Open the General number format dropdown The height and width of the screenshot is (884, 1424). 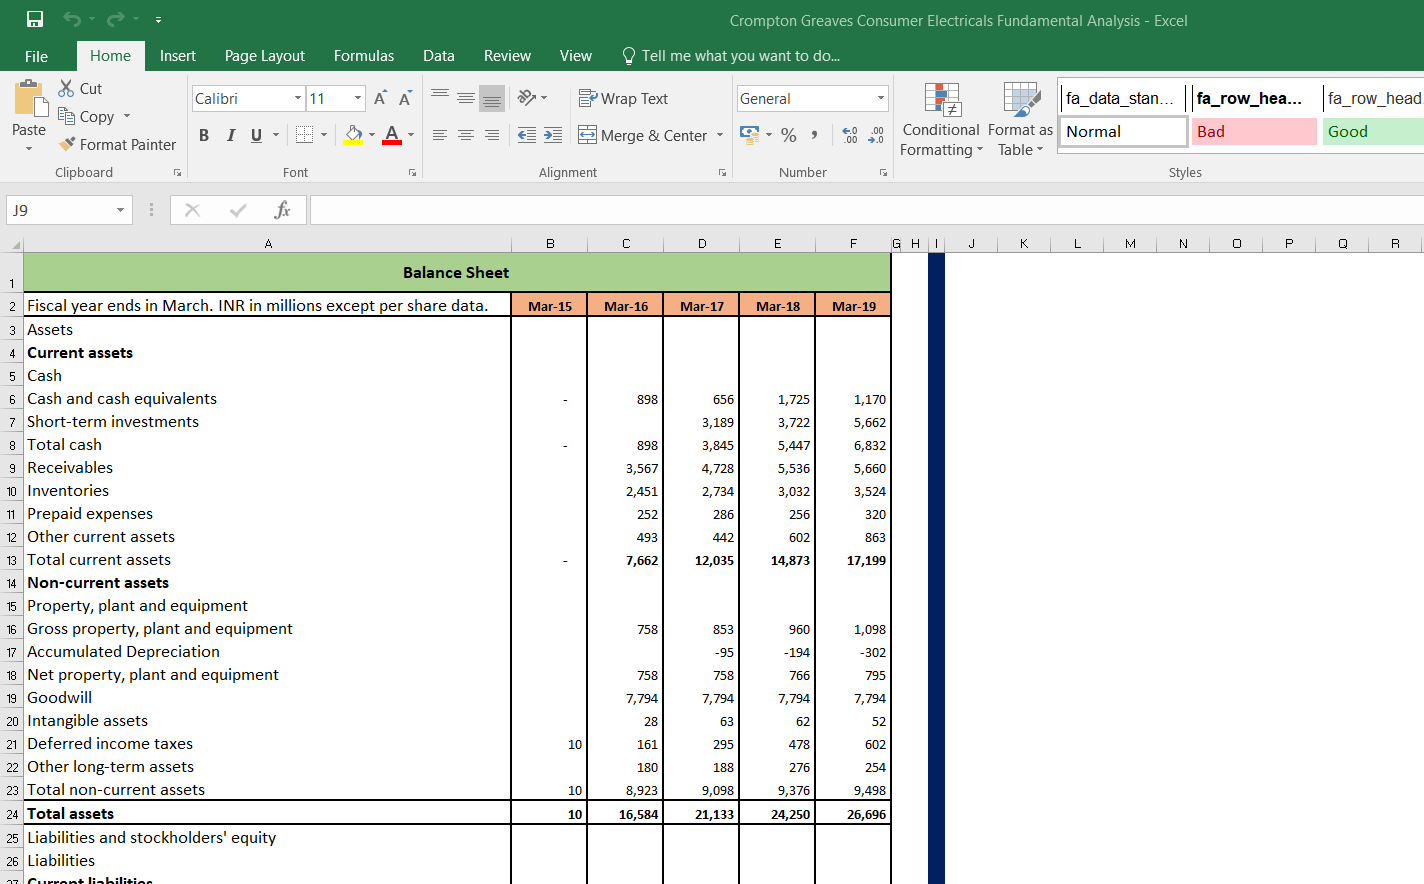tap(881, 98)
